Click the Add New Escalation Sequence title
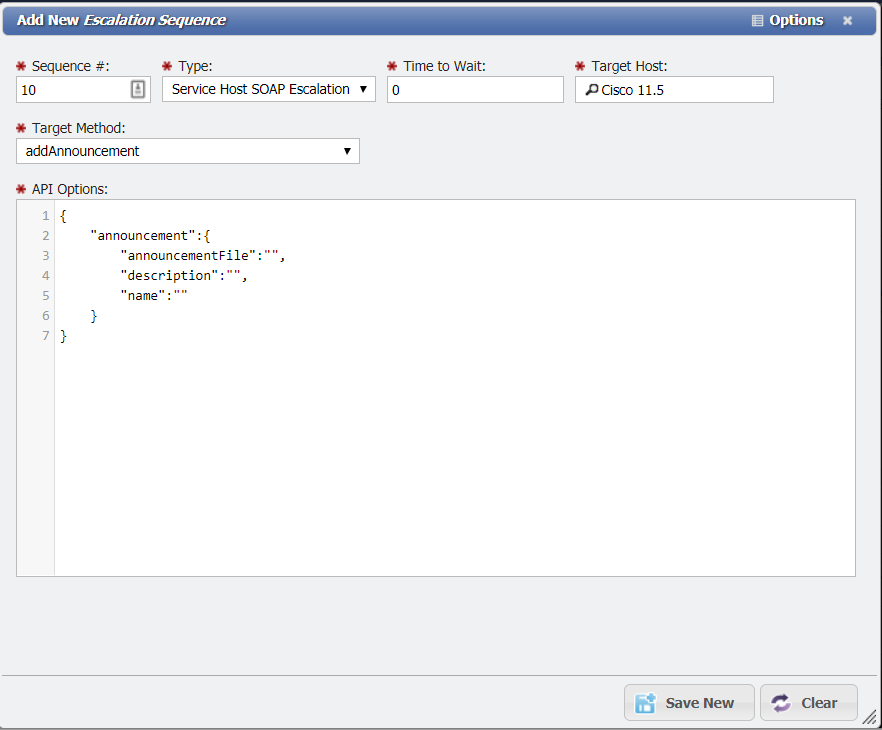Image resolution: width=882 pixels, height=730 pixels. click(x=120, y=20)
